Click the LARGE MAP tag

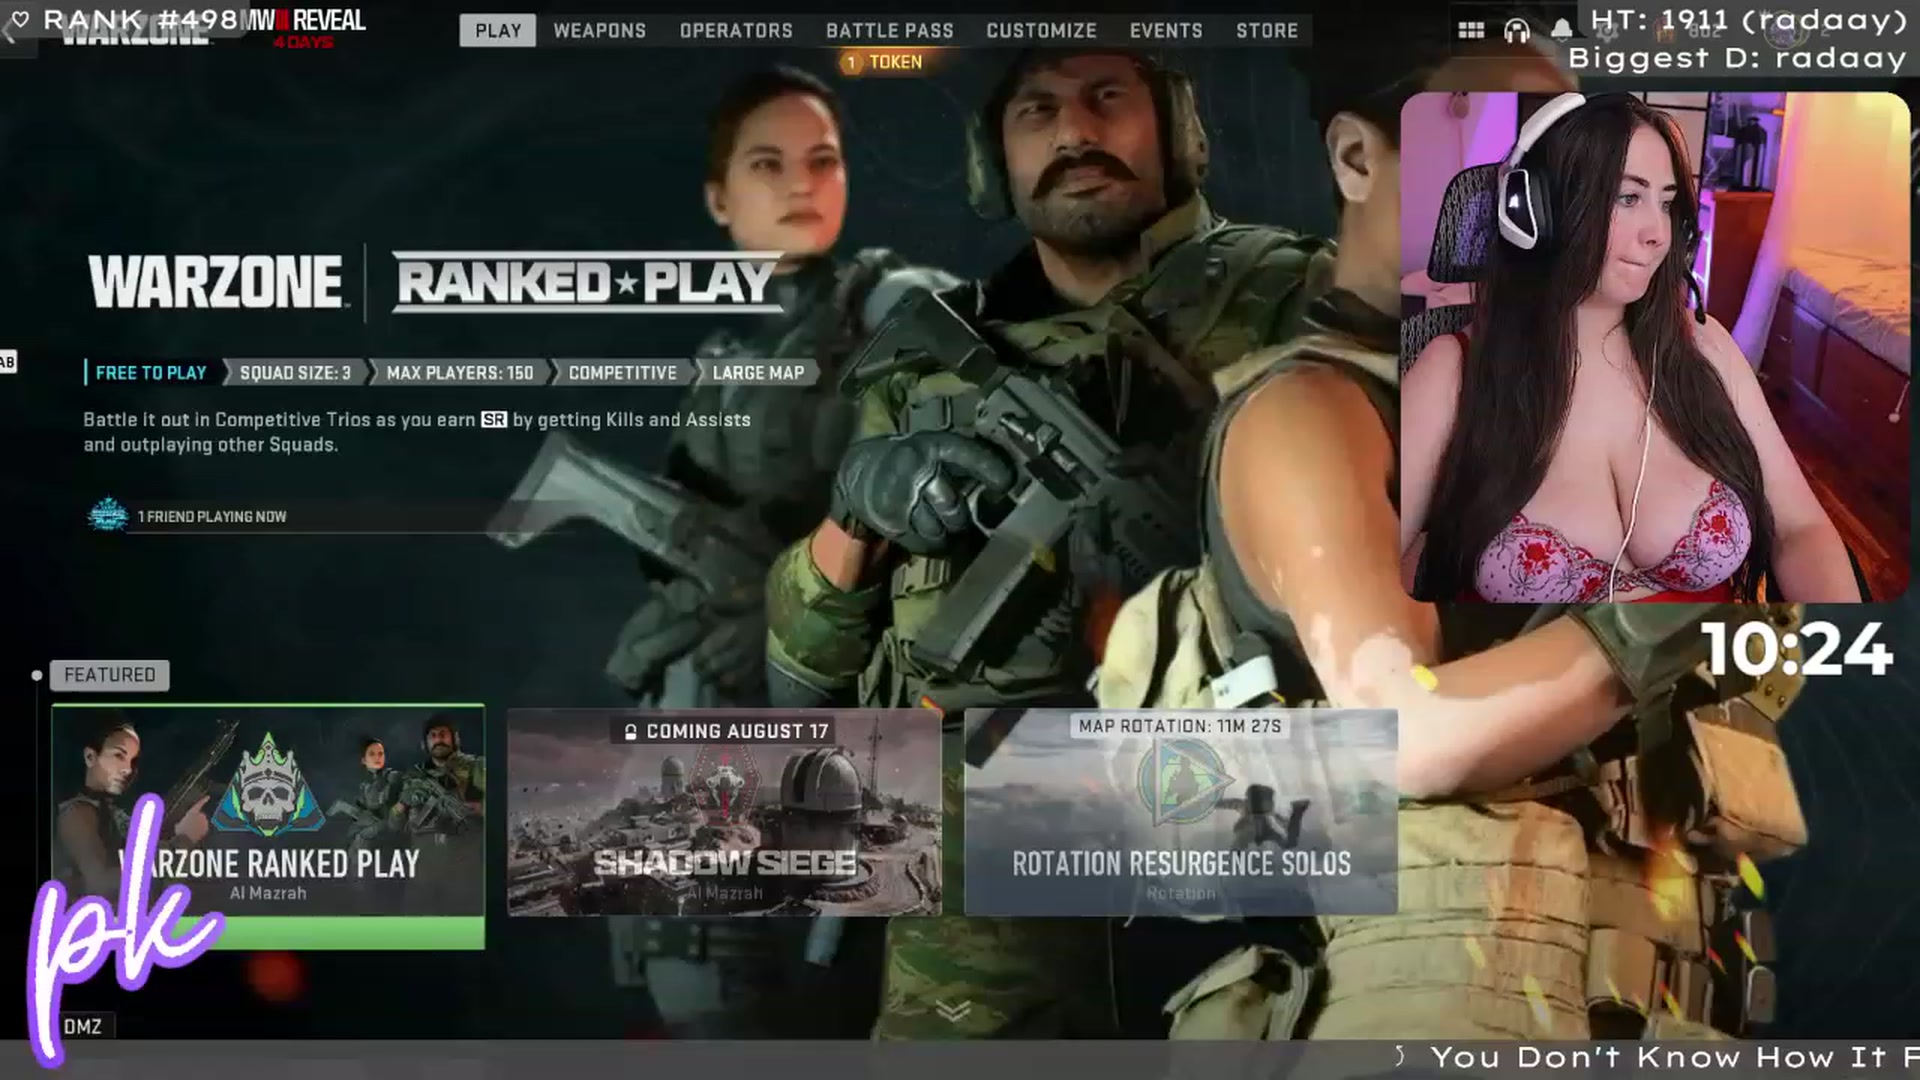point(758,373)
